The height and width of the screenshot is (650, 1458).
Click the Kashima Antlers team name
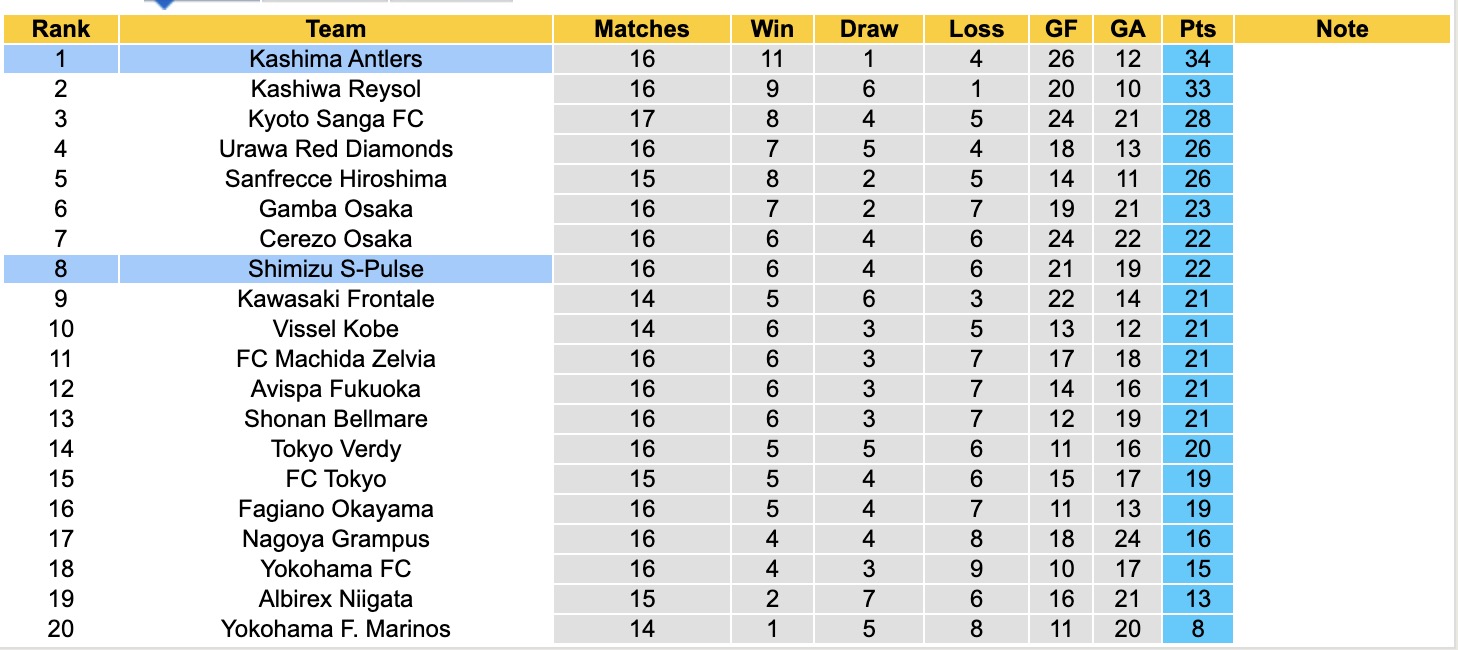point(336,59)
